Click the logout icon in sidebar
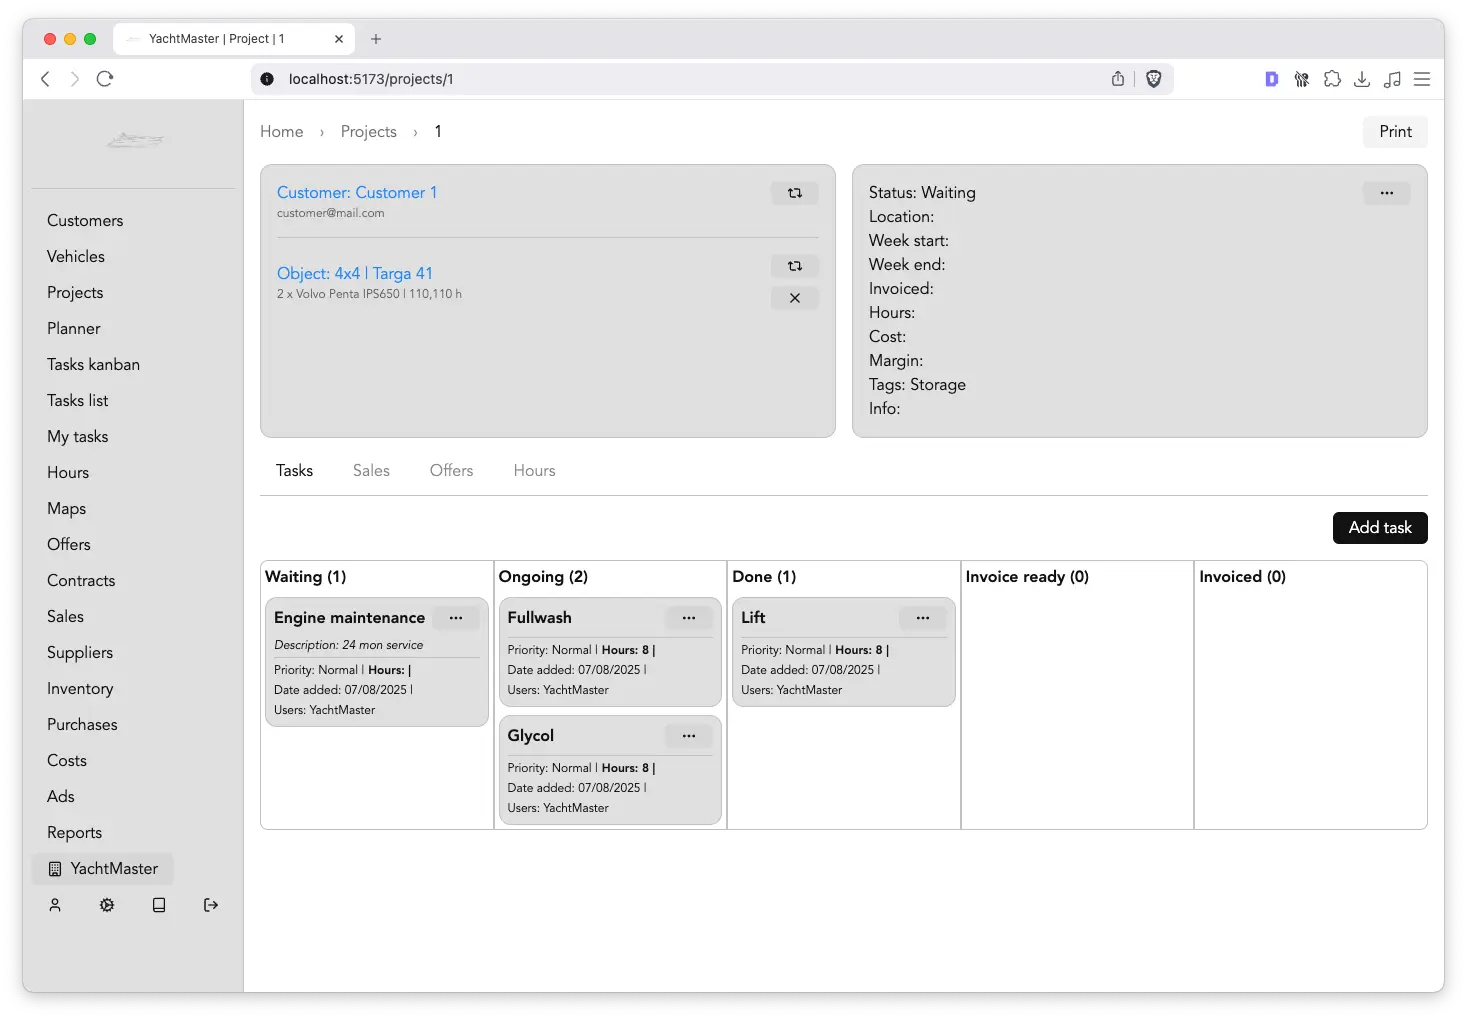The width and height of the screenshot is (1467, 1019). [211, 905]
